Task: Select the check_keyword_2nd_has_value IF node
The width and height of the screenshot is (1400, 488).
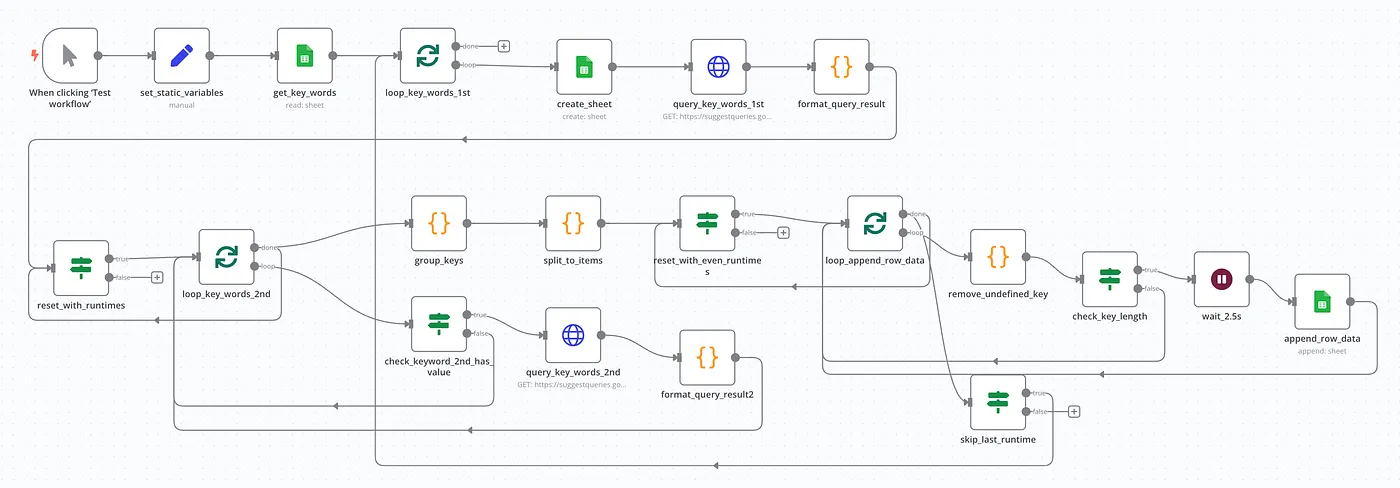Action: (439, 324)
